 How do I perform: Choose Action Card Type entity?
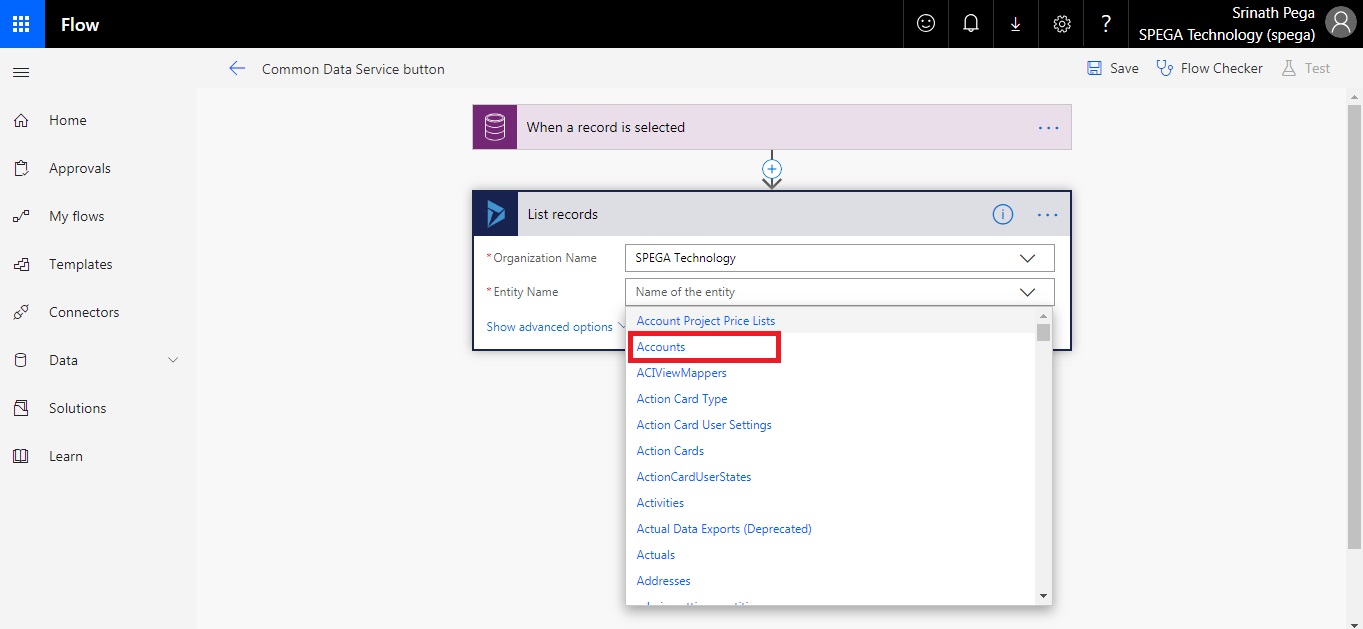click(x=681, y=399)
